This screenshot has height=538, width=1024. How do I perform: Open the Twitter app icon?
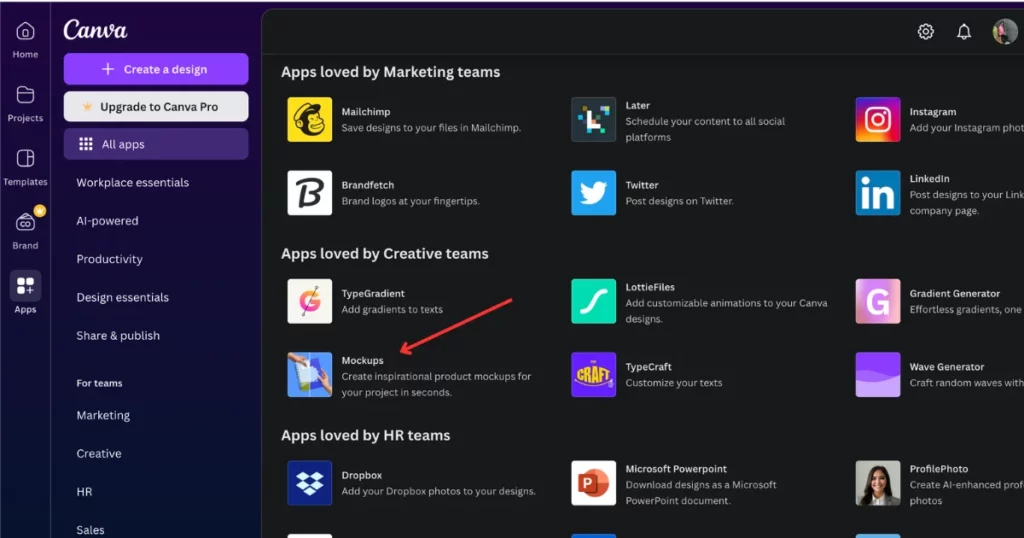[594, 193]
